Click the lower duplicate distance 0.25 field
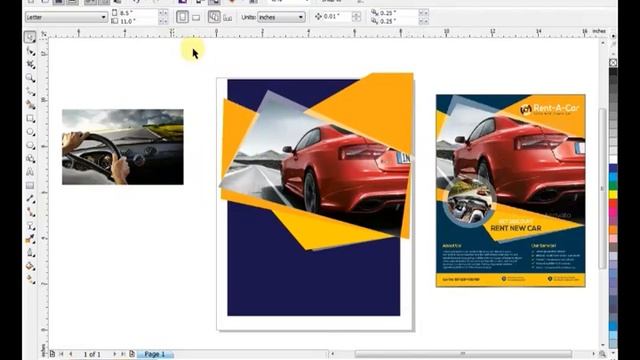This screenshot has width=640, height=360. pyautogui.click(x=399, y=21)
